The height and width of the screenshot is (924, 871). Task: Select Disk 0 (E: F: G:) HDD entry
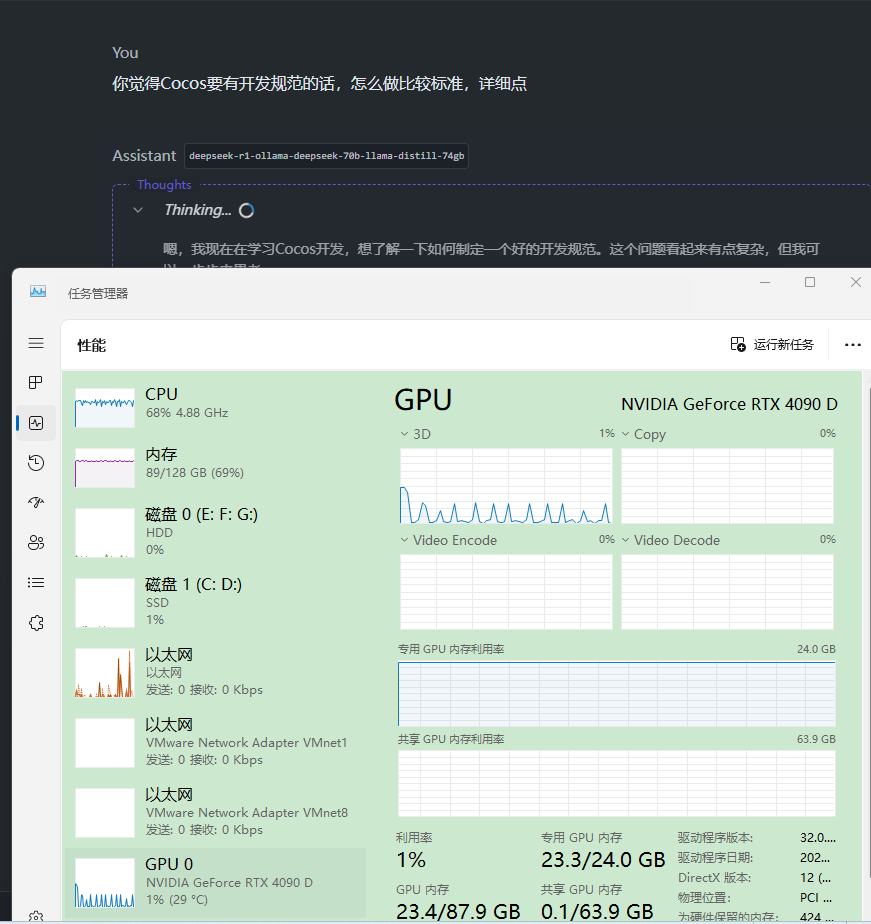click(216, 532)
